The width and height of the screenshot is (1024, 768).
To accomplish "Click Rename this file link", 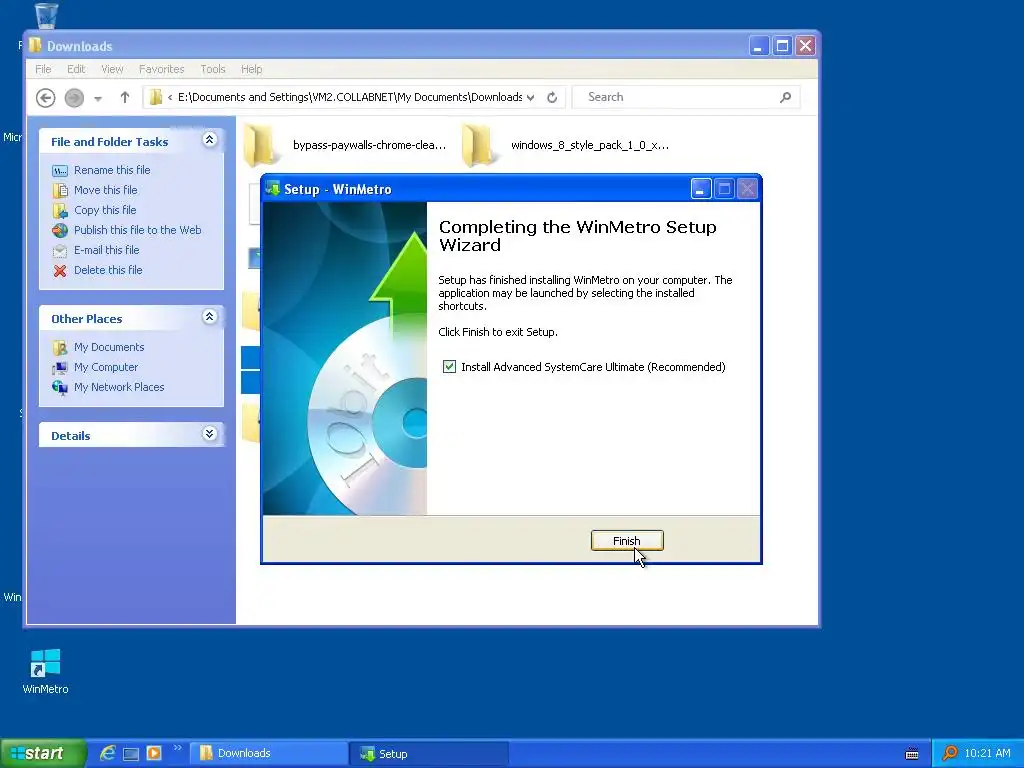I will pos(112,170).
